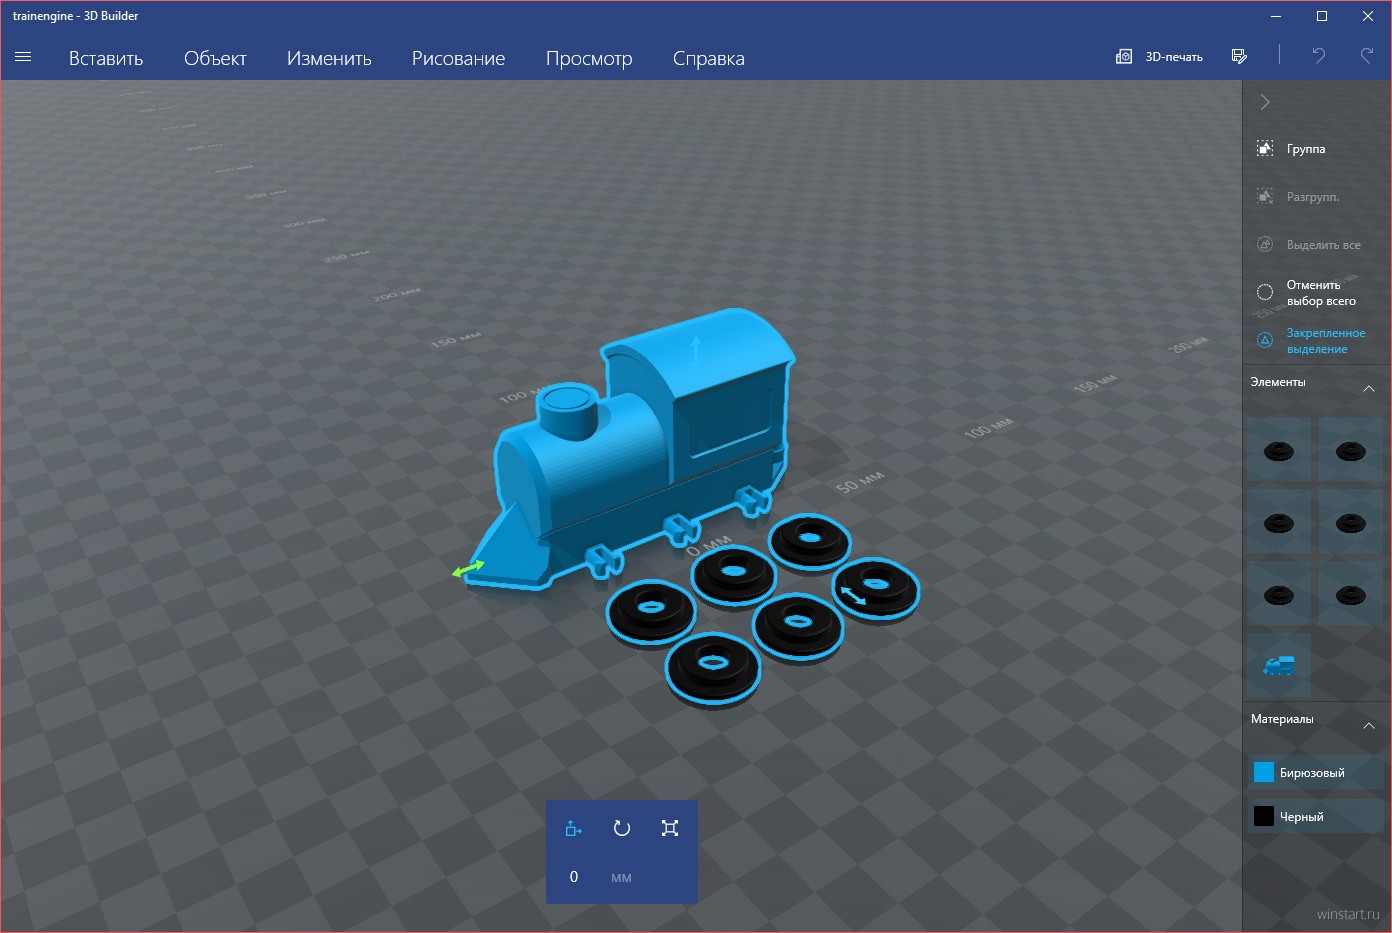
Task: Click the Group icon
Action: (x=1265, y=149)
